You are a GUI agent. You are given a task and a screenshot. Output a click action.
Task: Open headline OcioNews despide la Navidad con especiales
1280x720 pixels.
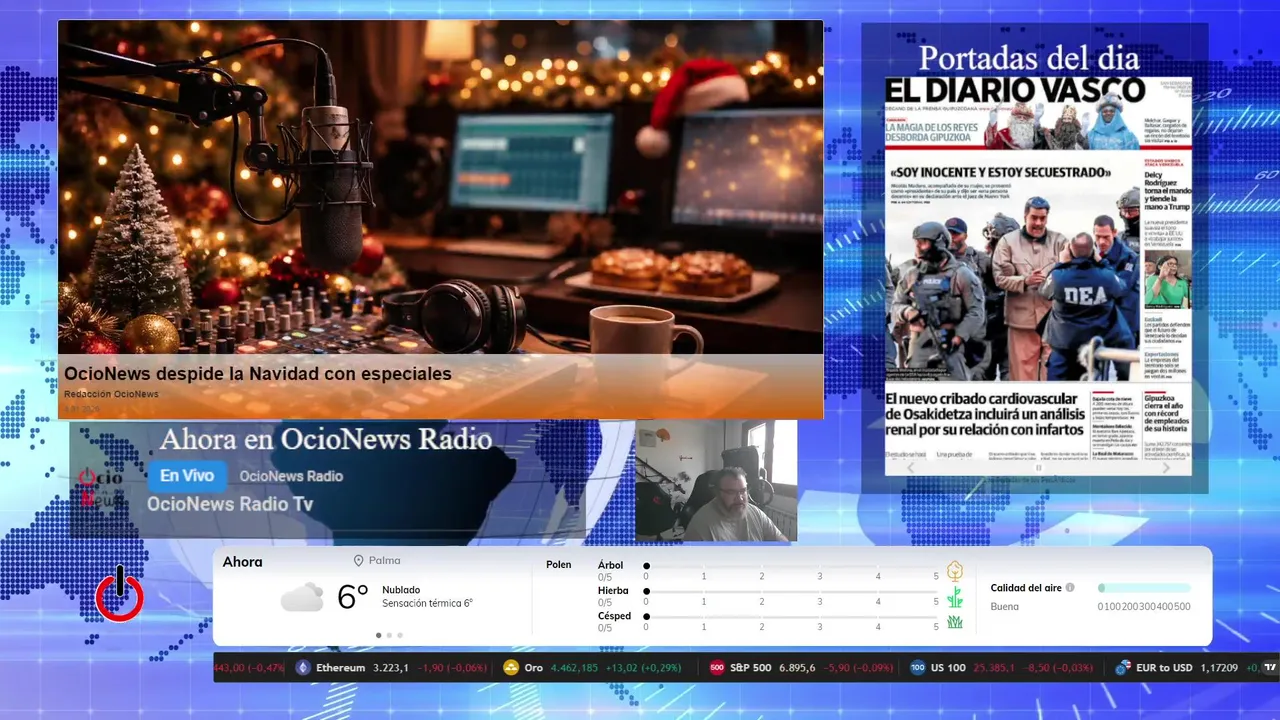[258, 374]
